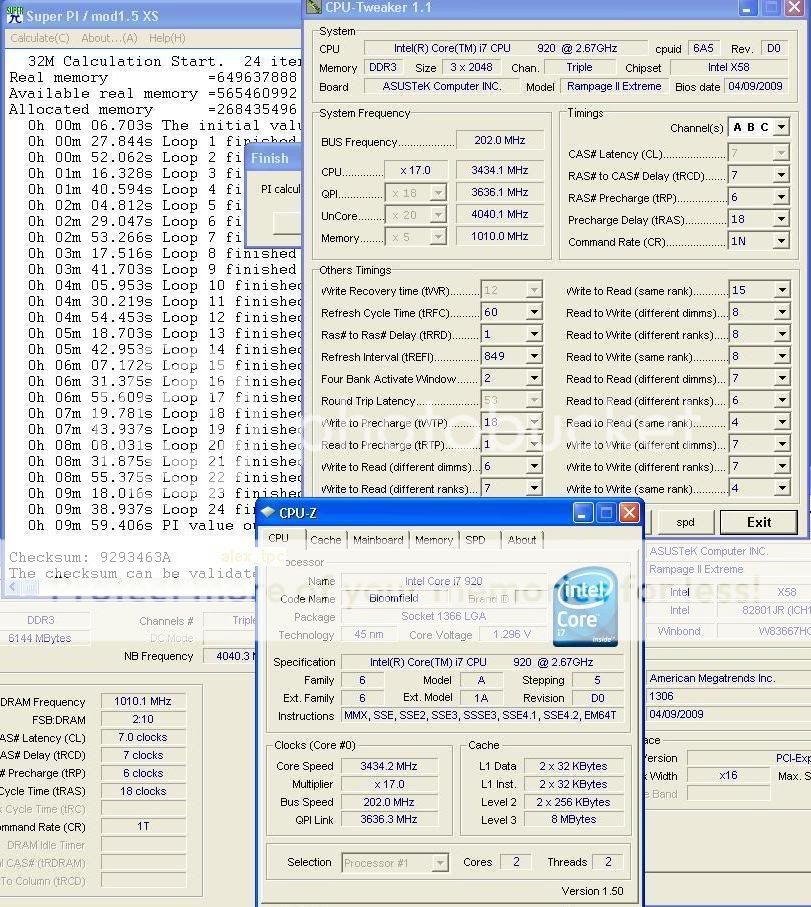Open the Precharge Delay (tRAS) dropdown
The height and width of the screenshot is (907, 811).
point(781,219)
